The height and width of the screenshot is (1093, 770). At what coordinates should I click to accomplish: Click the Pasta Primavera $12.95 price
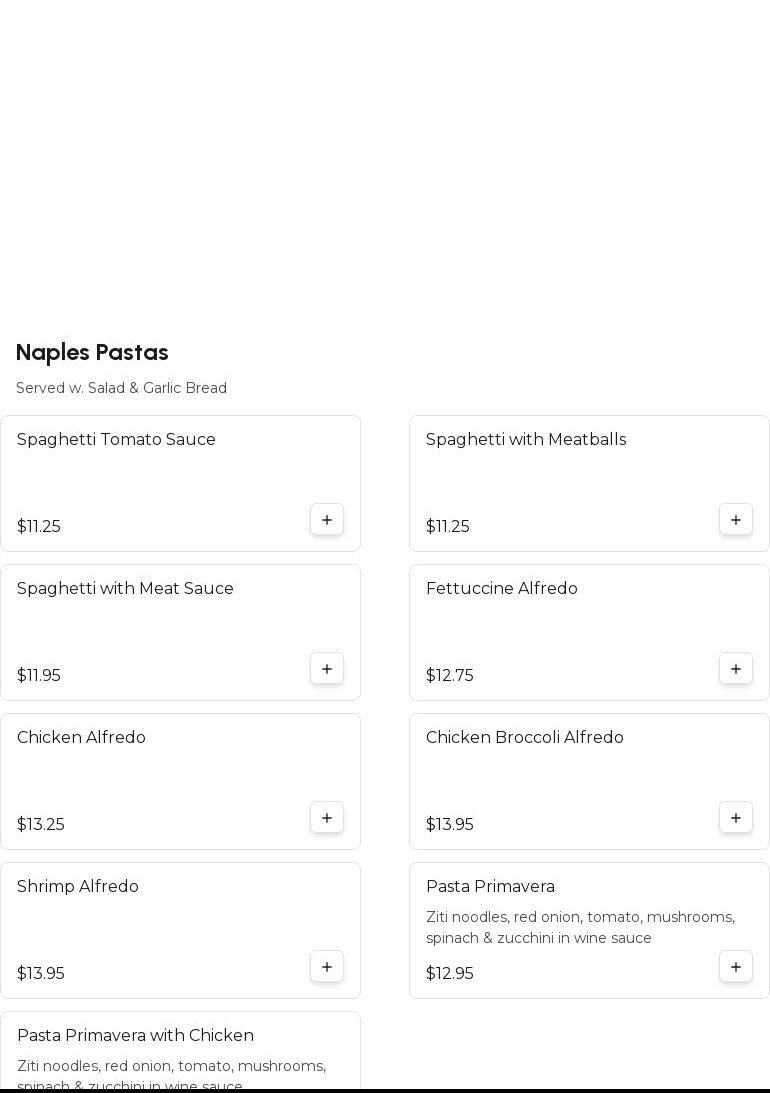(450, 974)
